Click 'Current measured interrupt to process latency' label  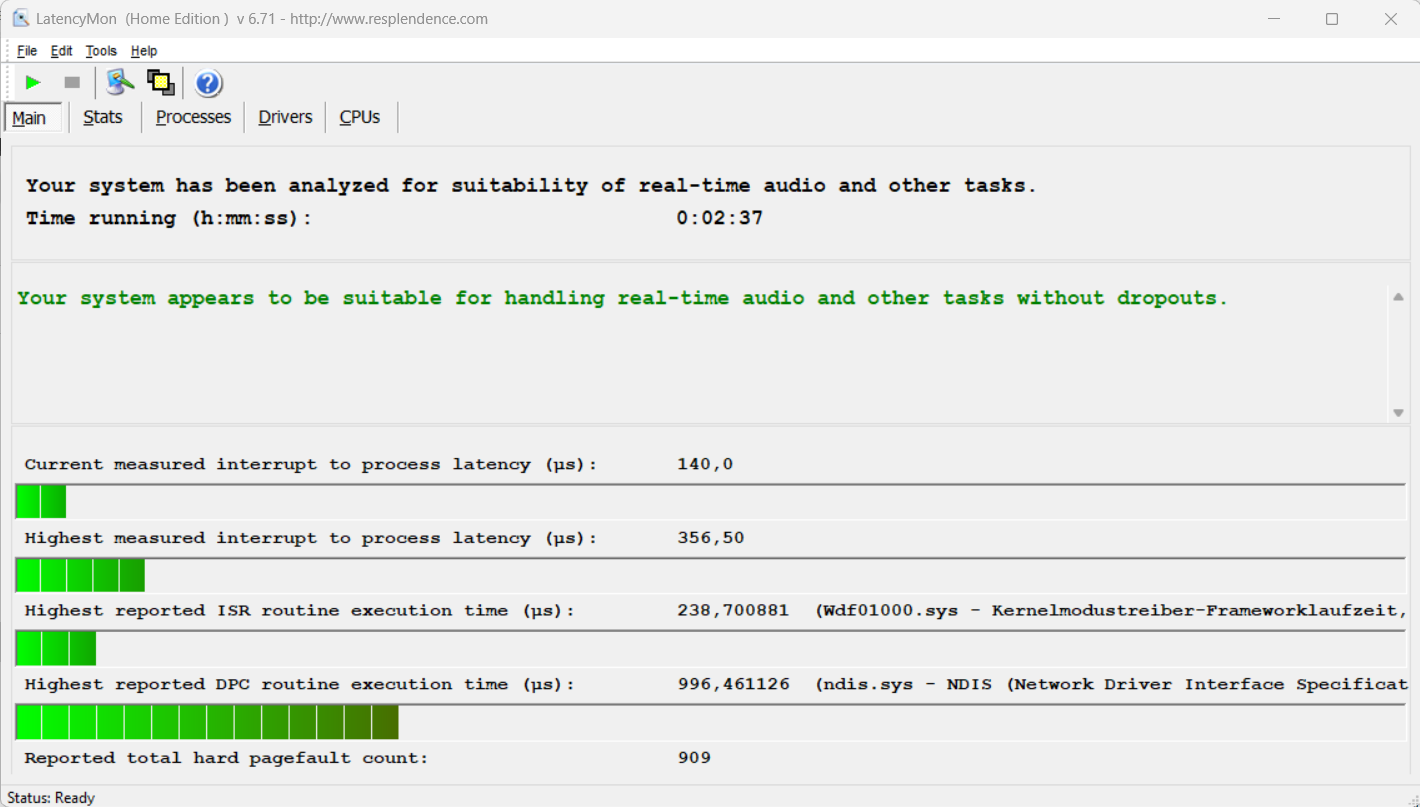click(311, 464)
